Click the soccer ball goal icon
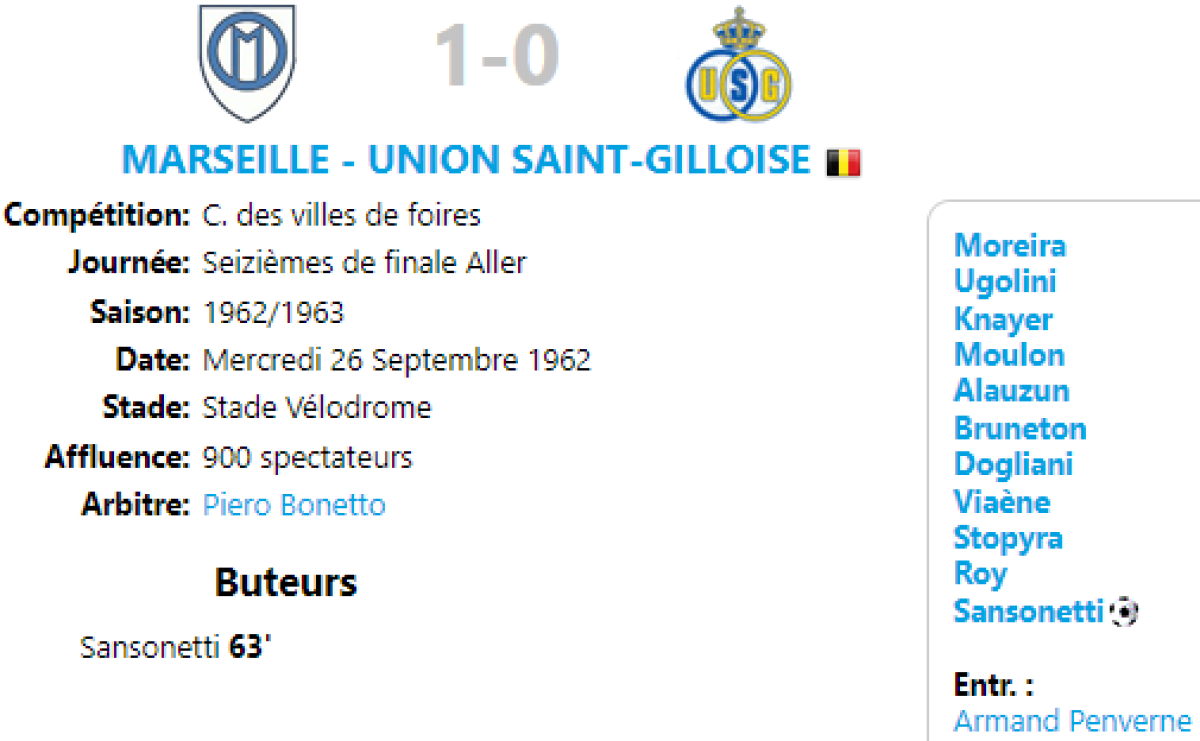Viewport: 1200px width, 741px height. [x=1125, y=611]
